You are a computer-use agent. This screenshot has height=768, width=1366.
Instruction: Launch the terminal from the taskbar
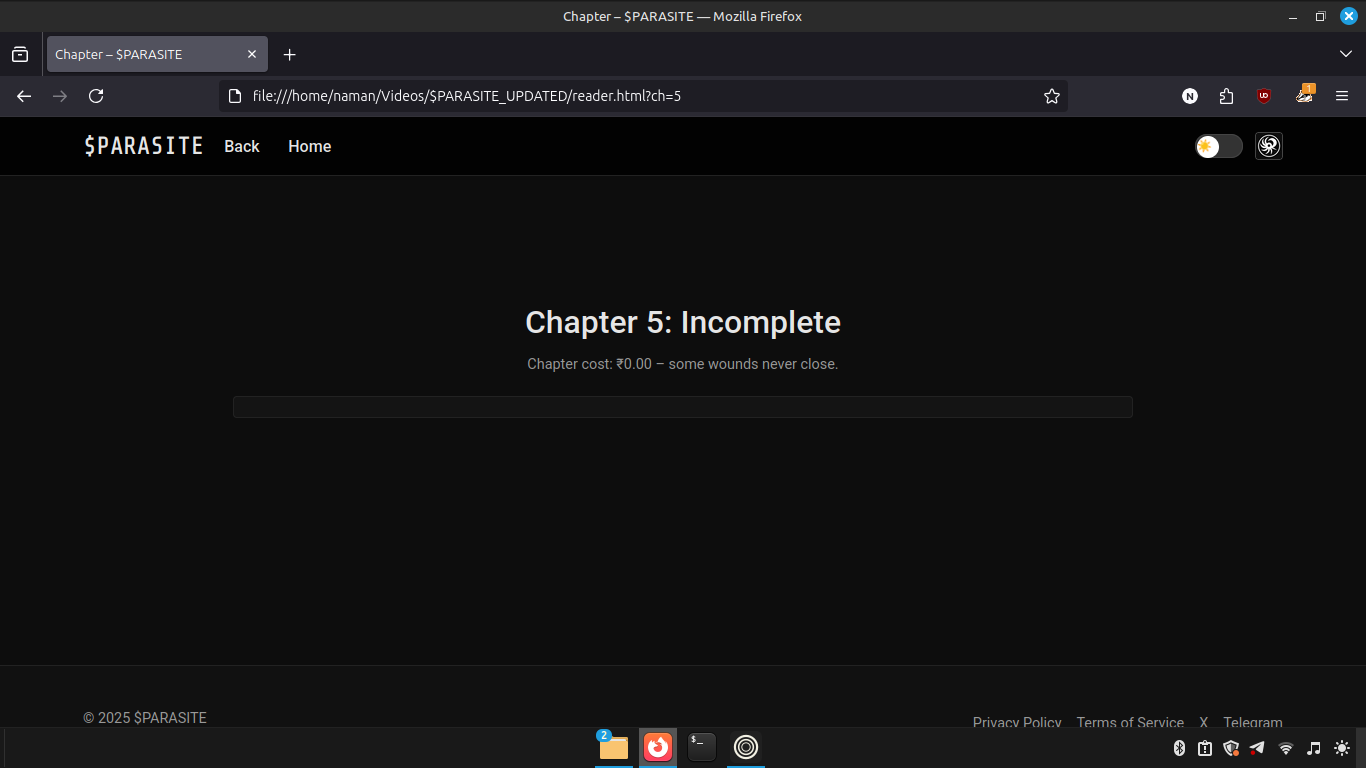(x=702, y=747)
